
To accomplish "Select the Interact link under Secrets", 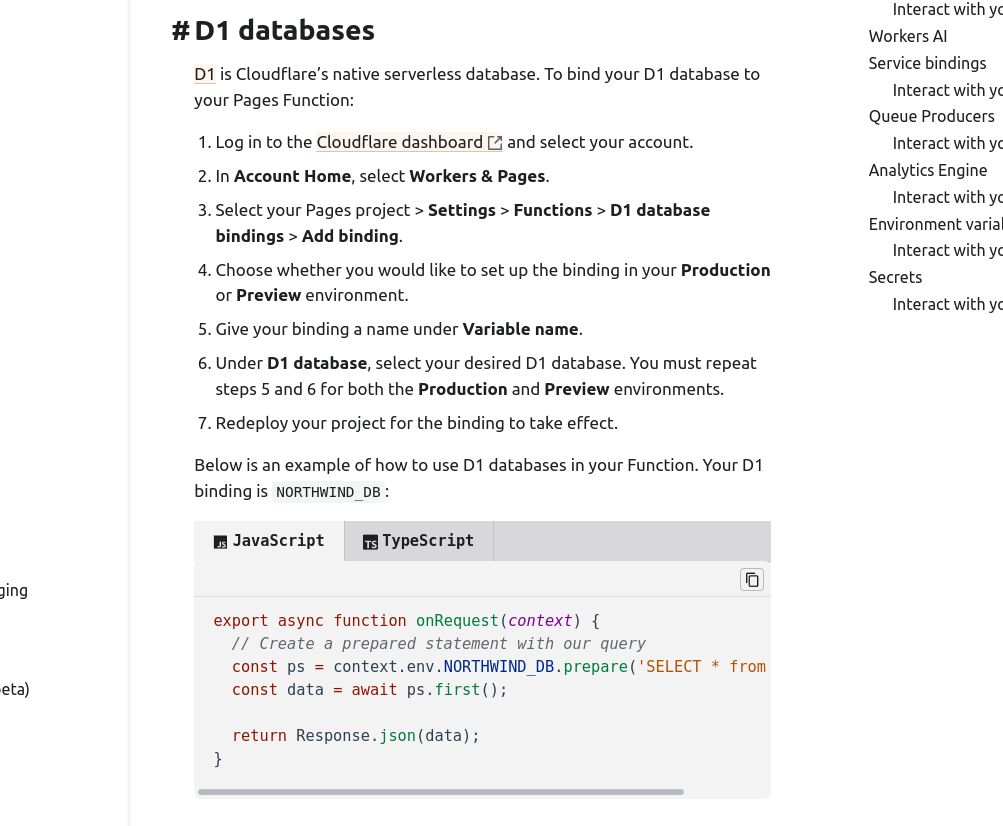I will (947, 304).
